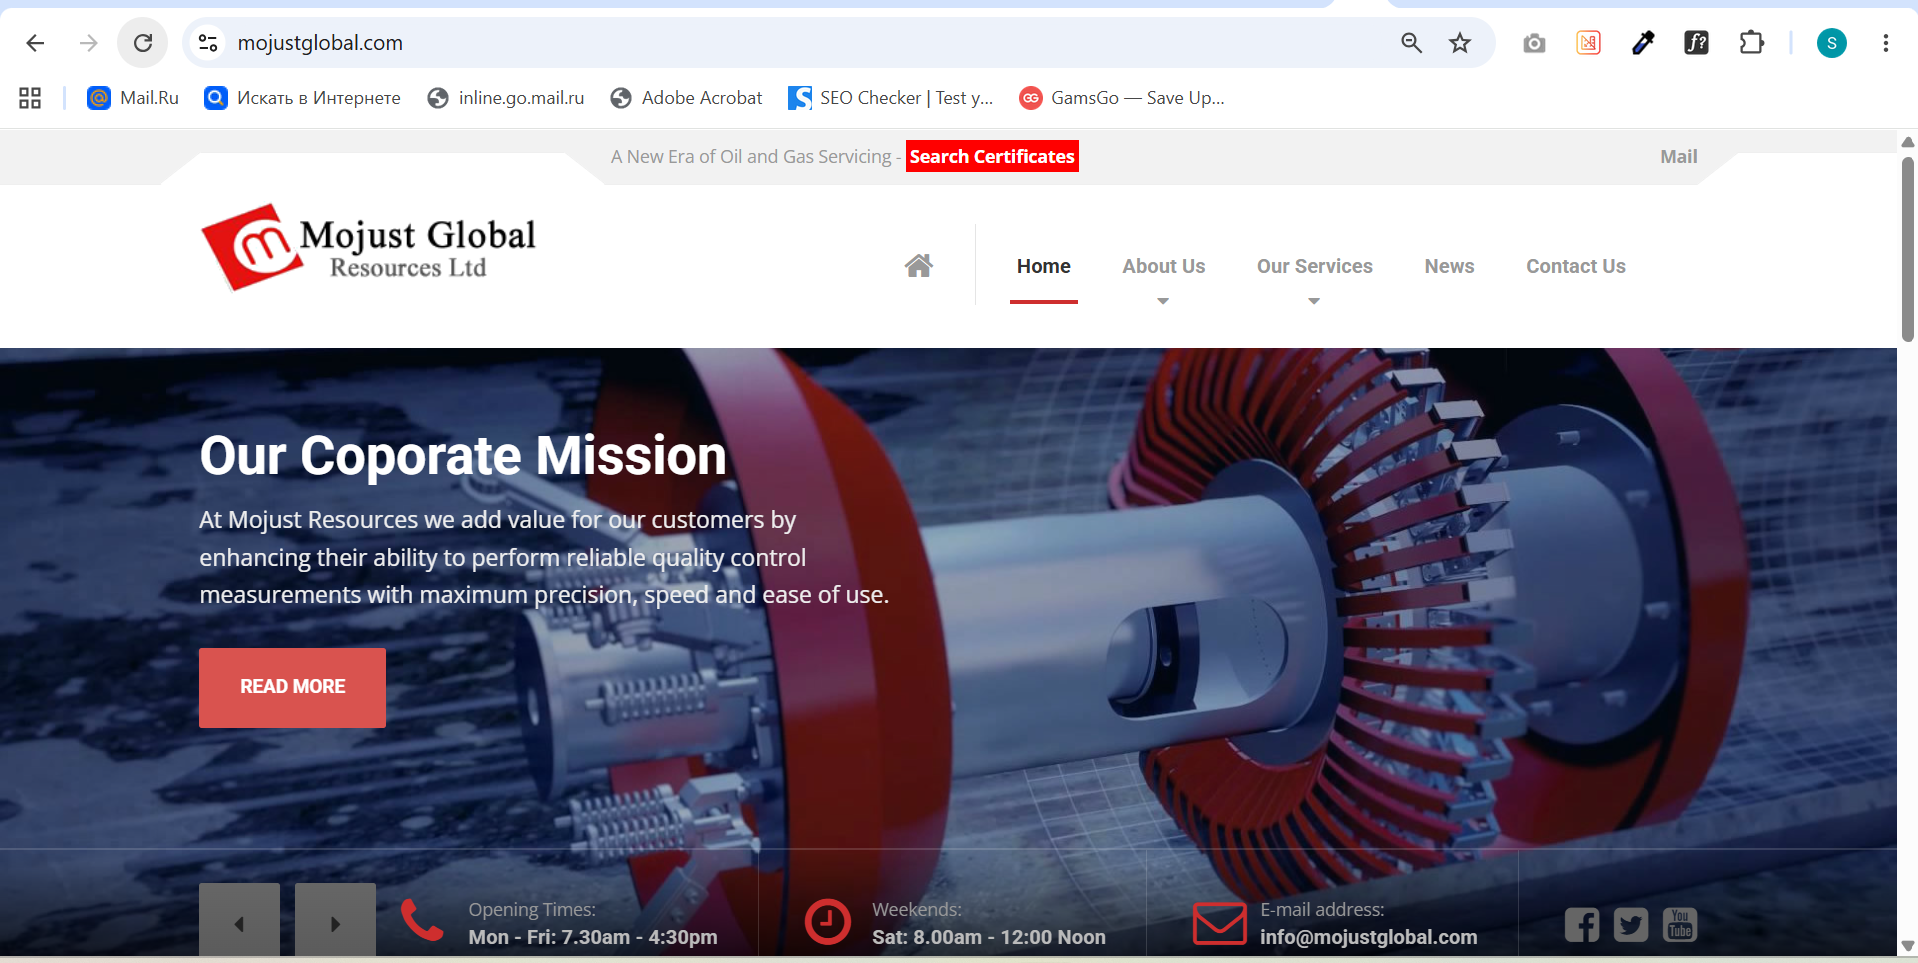Screen dimensions: 1918x963
Task: Open the YouTube icon in the footer bar
Action: [x=1680, y=925]
